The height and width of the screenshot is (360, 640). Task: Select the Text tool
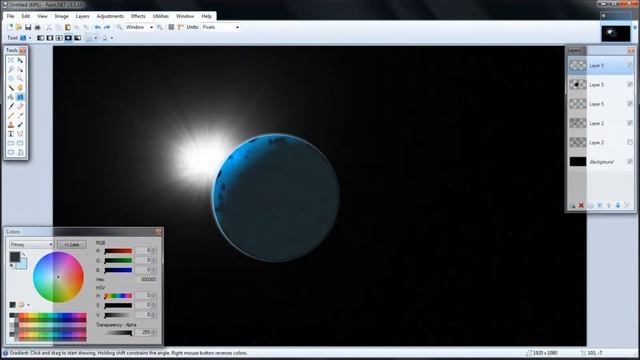(11, 134)
